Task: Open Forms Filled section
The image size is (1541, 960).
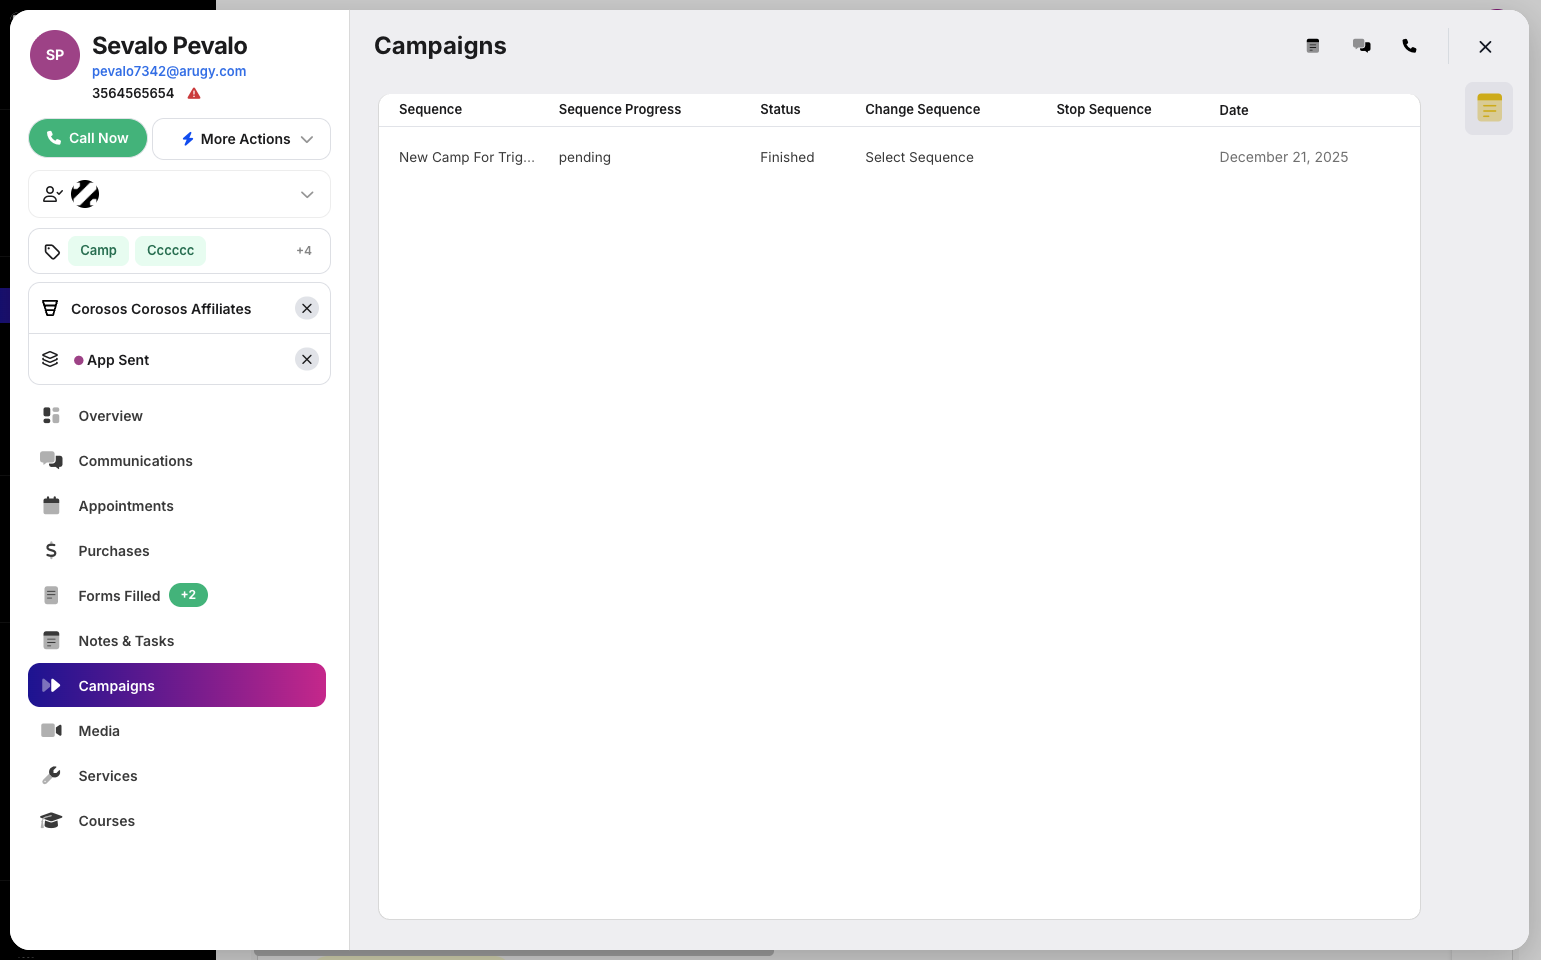Action: [x=177, y=596]
